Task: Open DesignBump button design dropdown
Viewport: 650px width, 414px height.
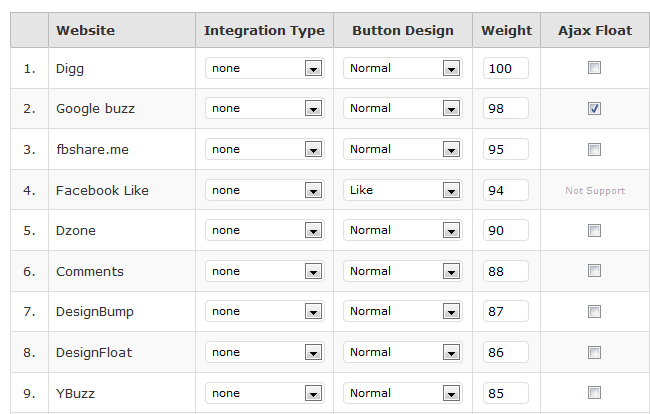Action: point(403,311)
